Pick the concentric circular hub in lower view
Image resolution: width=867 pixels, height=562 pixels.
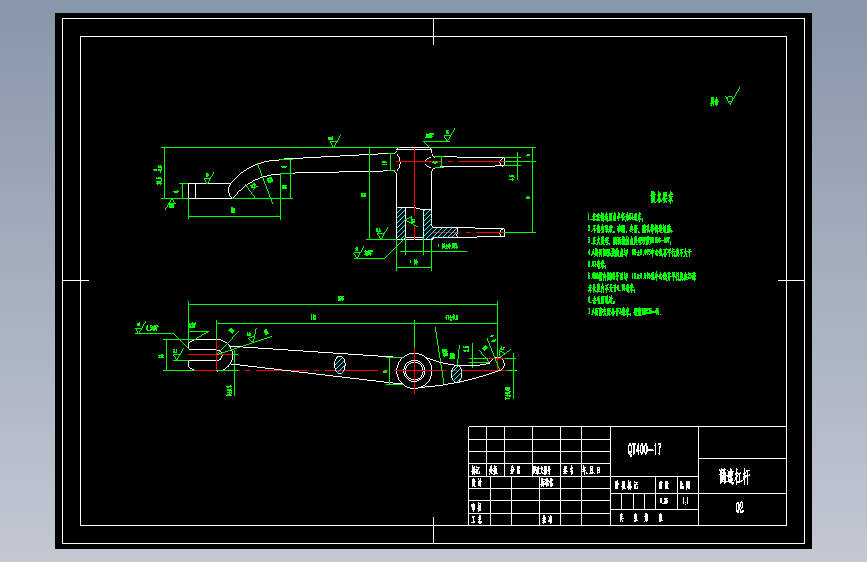[414, 371]
